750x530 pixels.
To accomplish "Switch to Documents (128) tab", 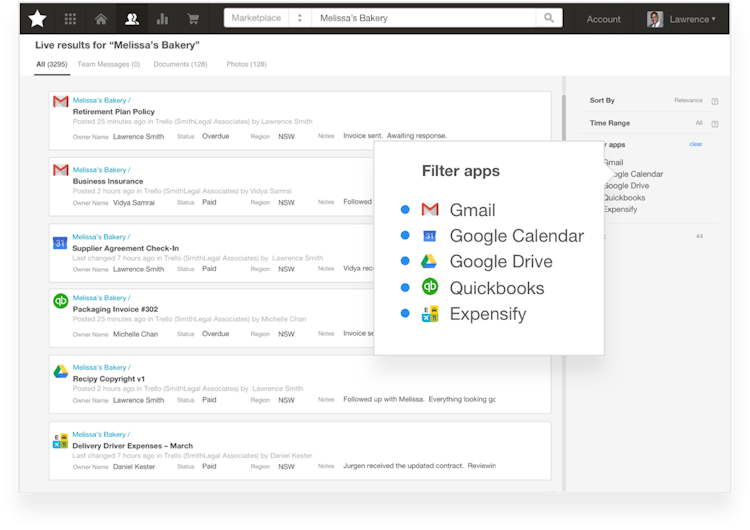I will click(180, 64).
